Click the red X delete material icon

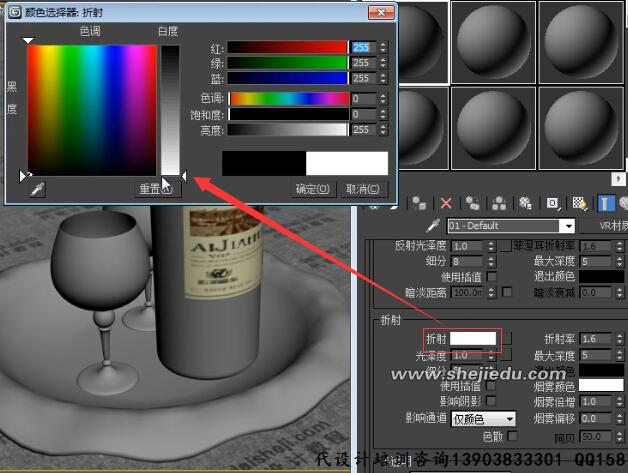446,202
